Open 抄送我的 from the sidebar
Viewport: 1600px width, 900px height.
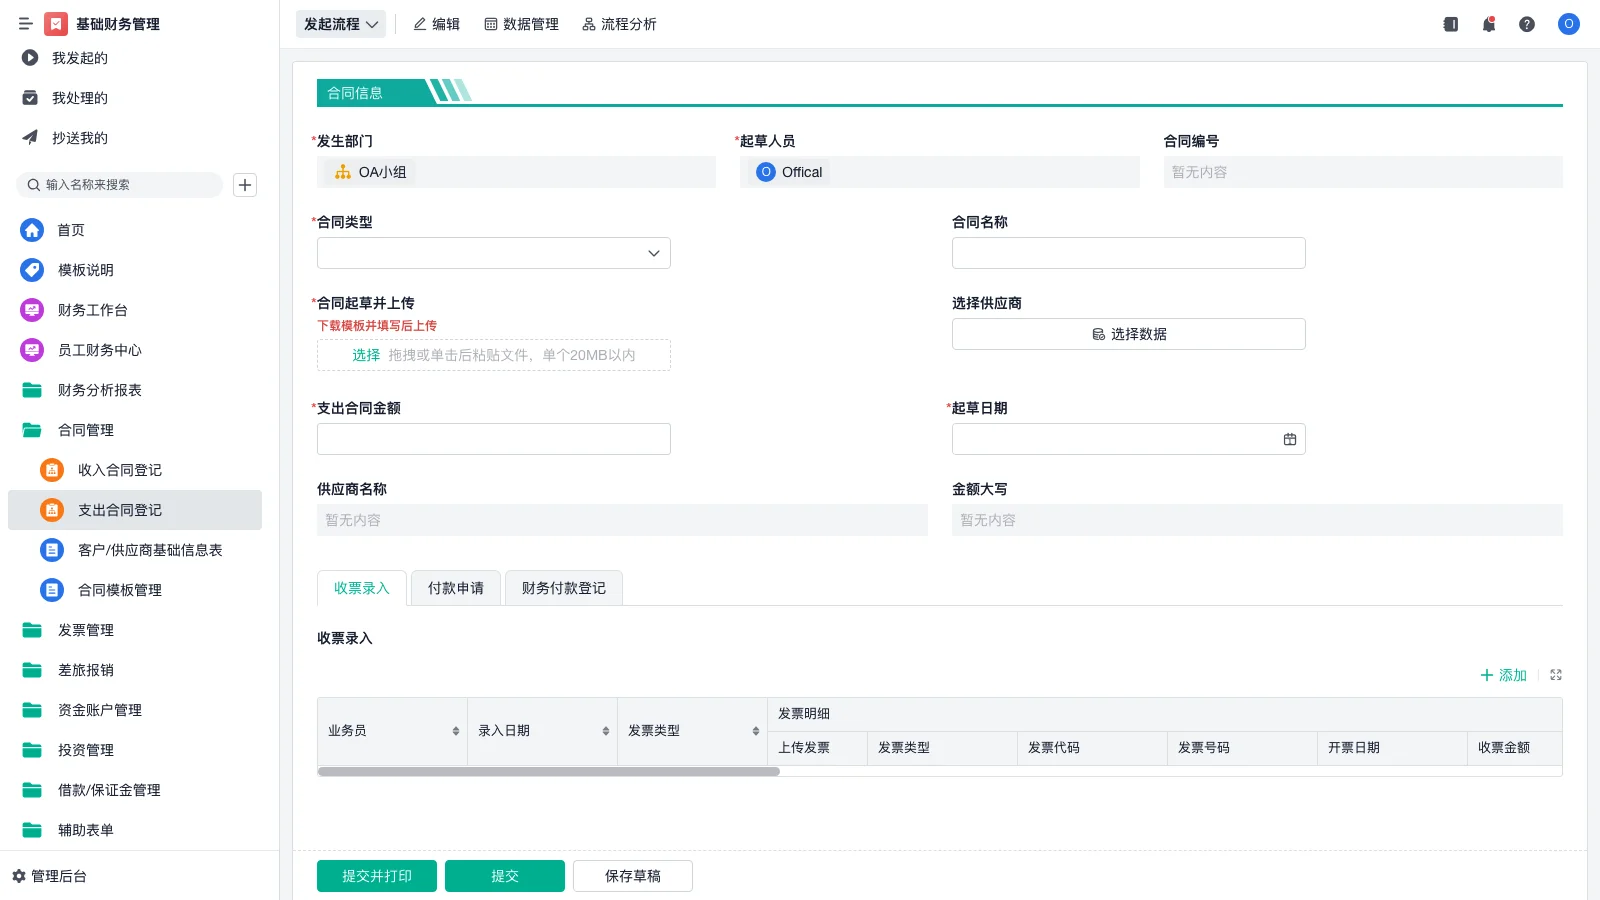pos(80,138)
